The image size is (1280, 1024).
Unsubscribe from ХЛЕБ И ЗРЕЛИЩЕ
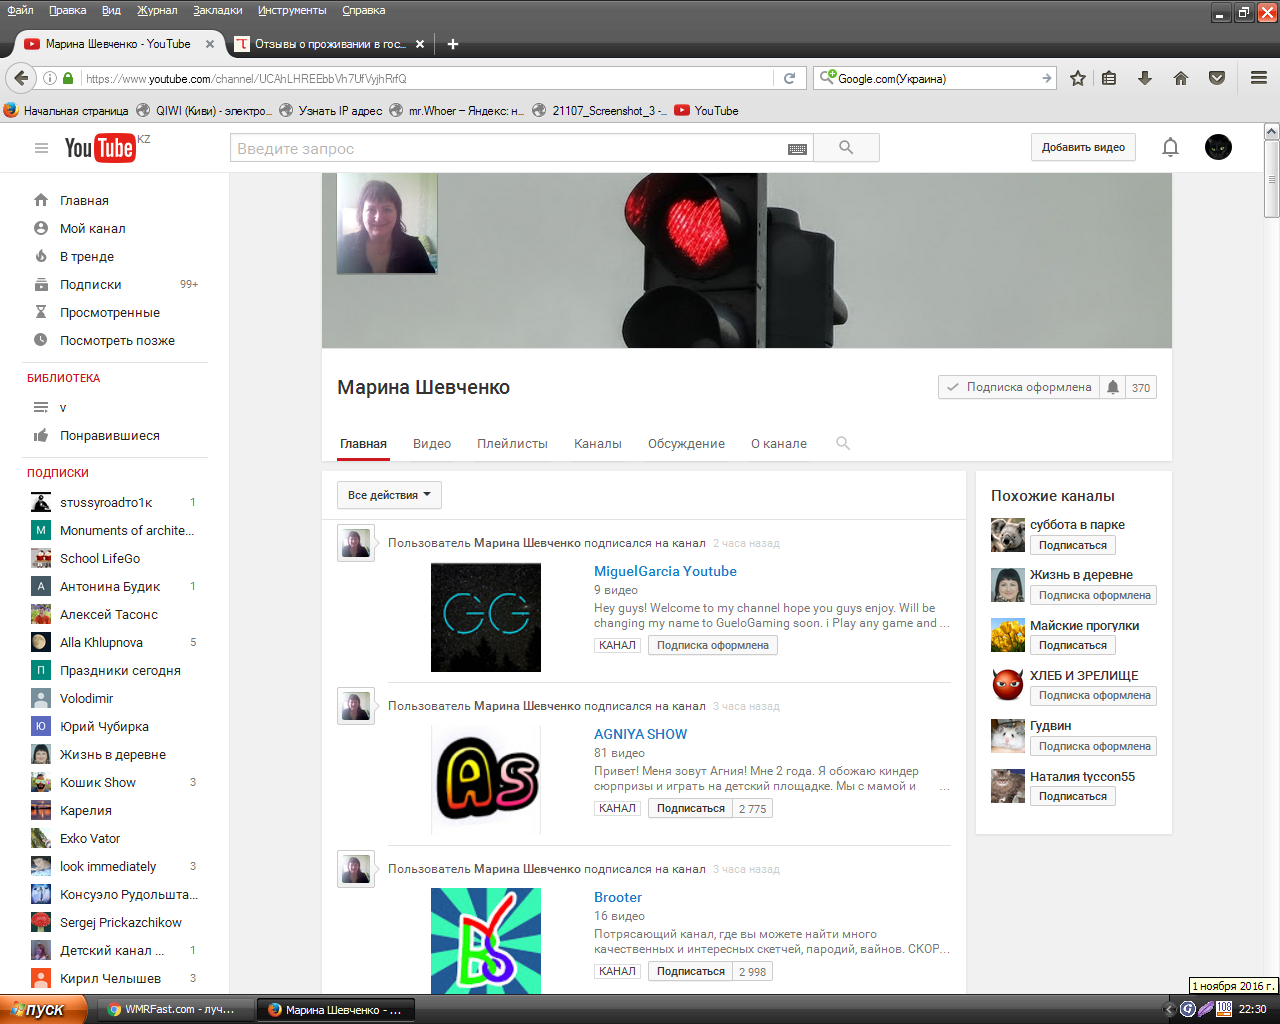(x=1094, y=695)
